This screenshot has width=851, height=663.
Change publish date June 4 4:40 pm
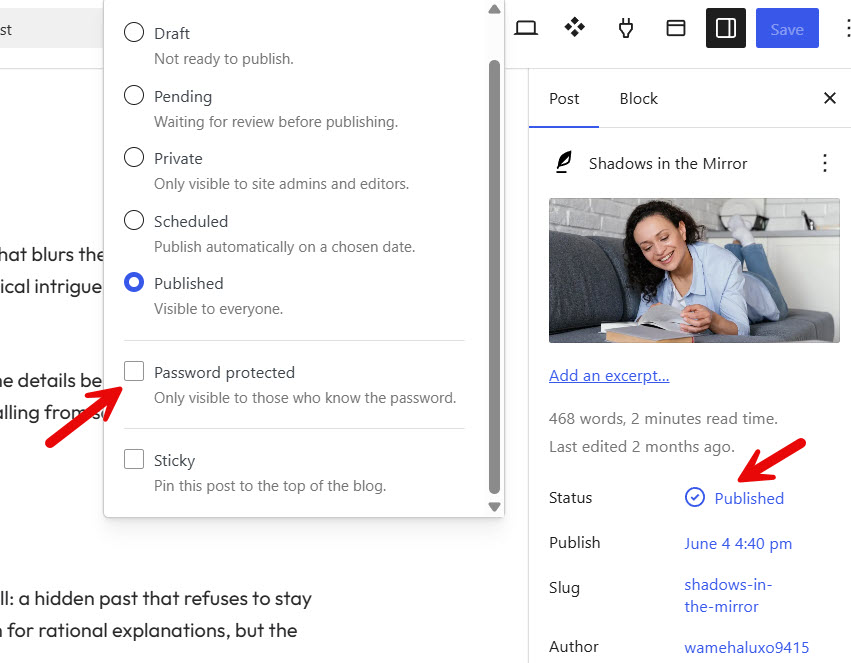point(738,543)
